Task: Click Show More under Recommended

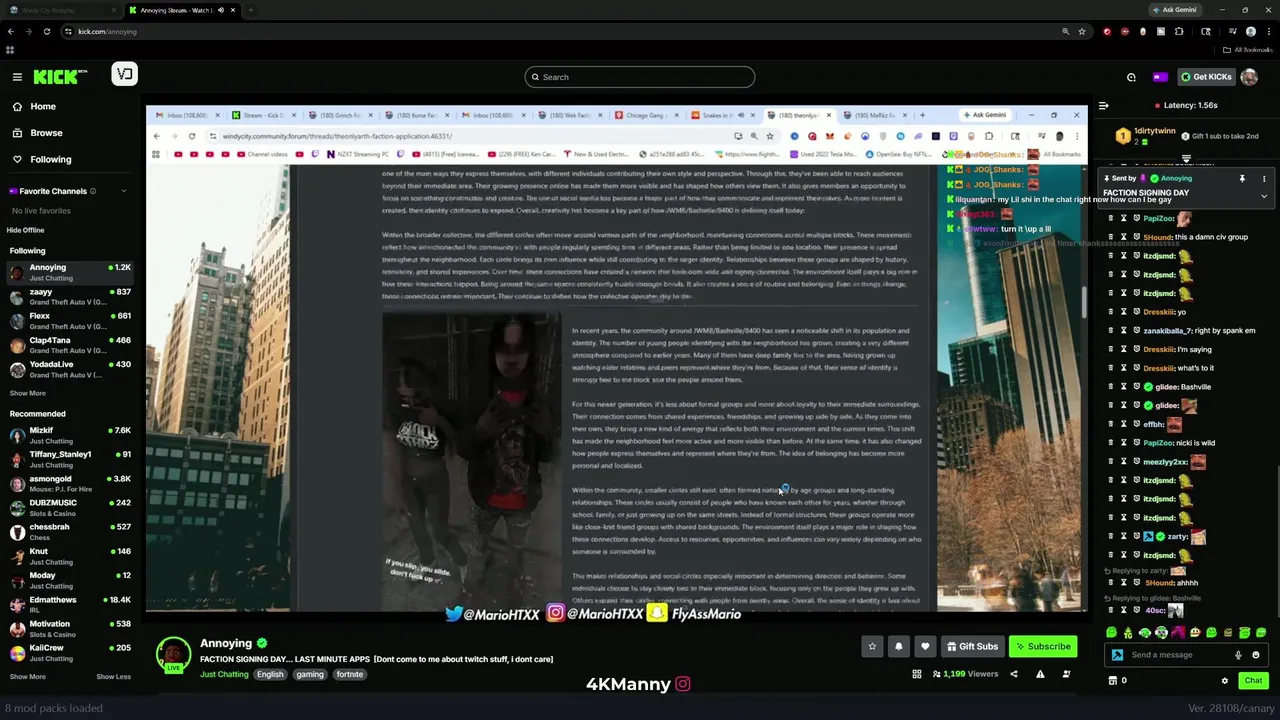Action: [27, 677]
